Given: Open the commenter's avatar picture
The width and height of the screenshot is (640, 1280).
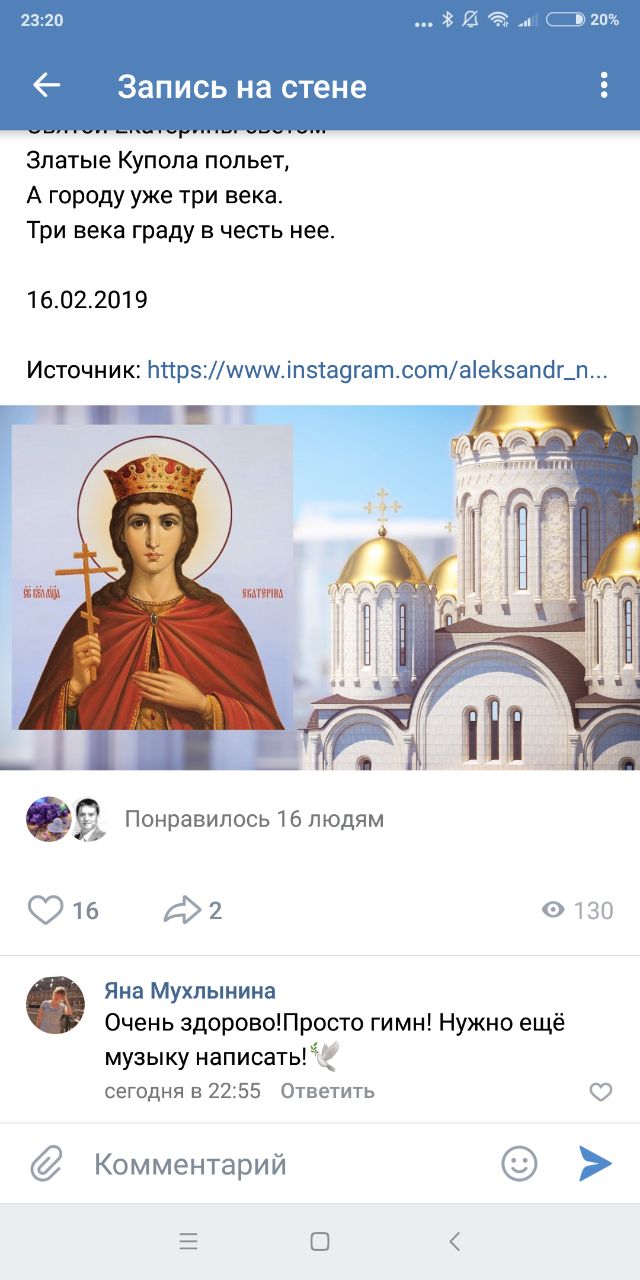Looking at the screenshot, I should [55, 1005].
